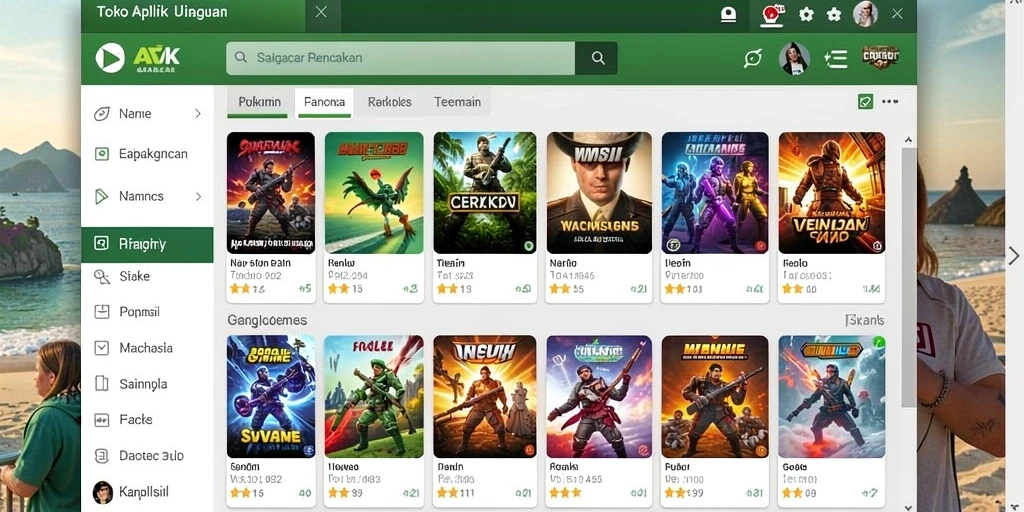Image resolution: width=1024 pixels, height=512 pixels.
Task: Select Eapakgncan in the sidebar
Action: pos(148,154)
